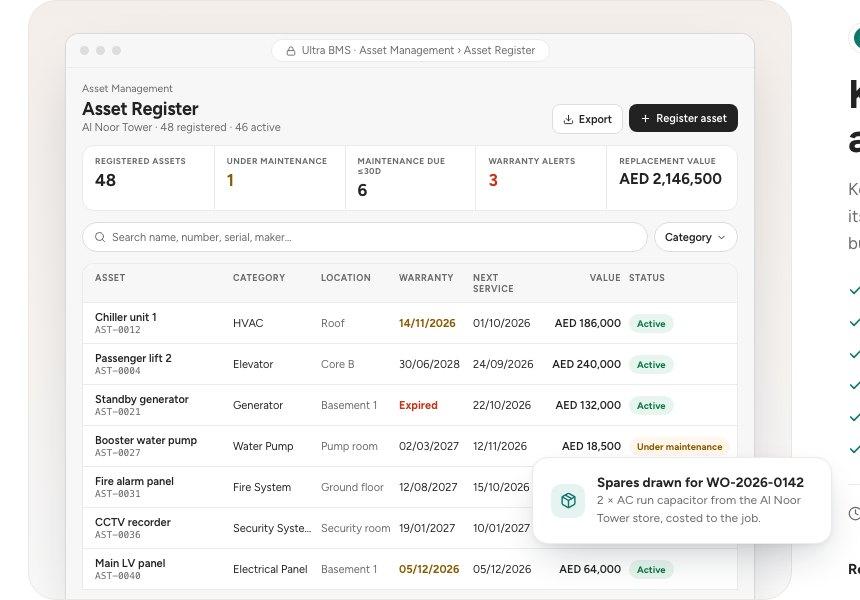
Task: Export the asset register
Action: tap(587, 119)
